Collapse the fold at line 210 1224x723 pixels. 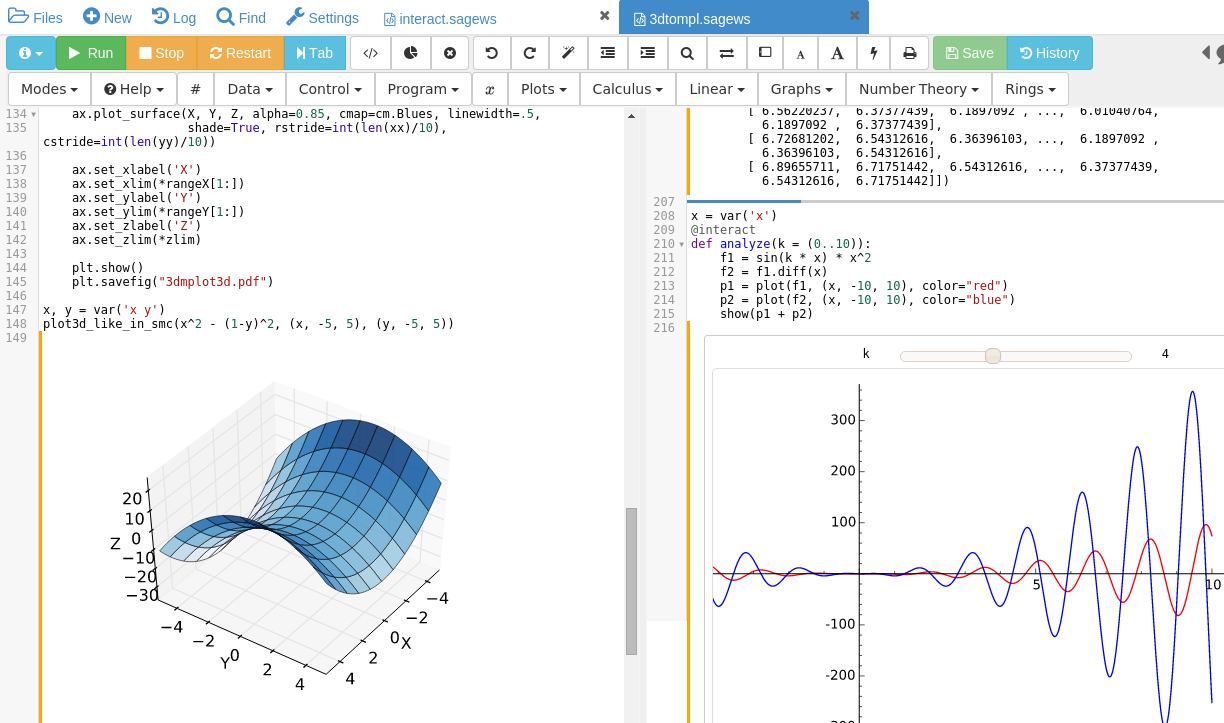tap(682, 244)
